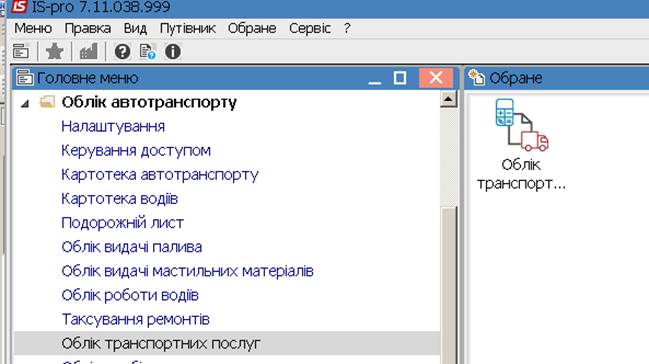
Task: Open the Обране menu in menu bar
Action: [252, 28]
